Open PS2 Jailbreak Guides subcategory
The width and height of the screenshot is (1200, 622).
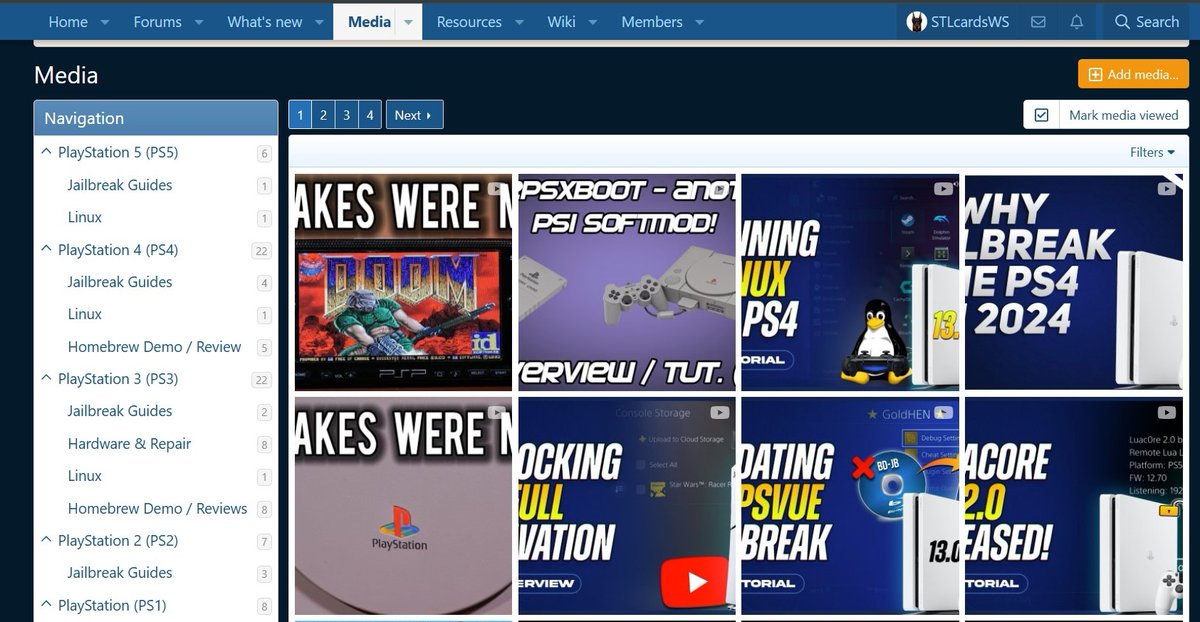120,572
